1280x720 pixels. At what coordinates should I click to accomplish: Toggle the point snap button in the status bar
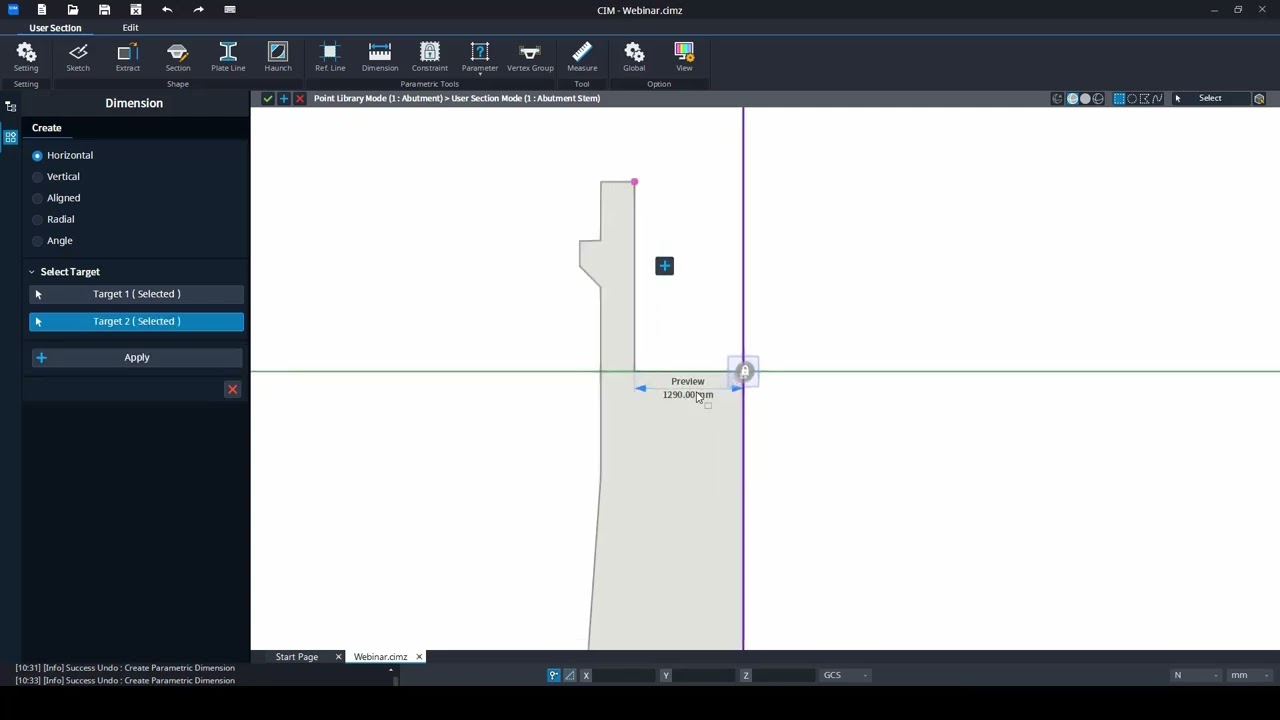pyautogui.click(x=553, y=675)
